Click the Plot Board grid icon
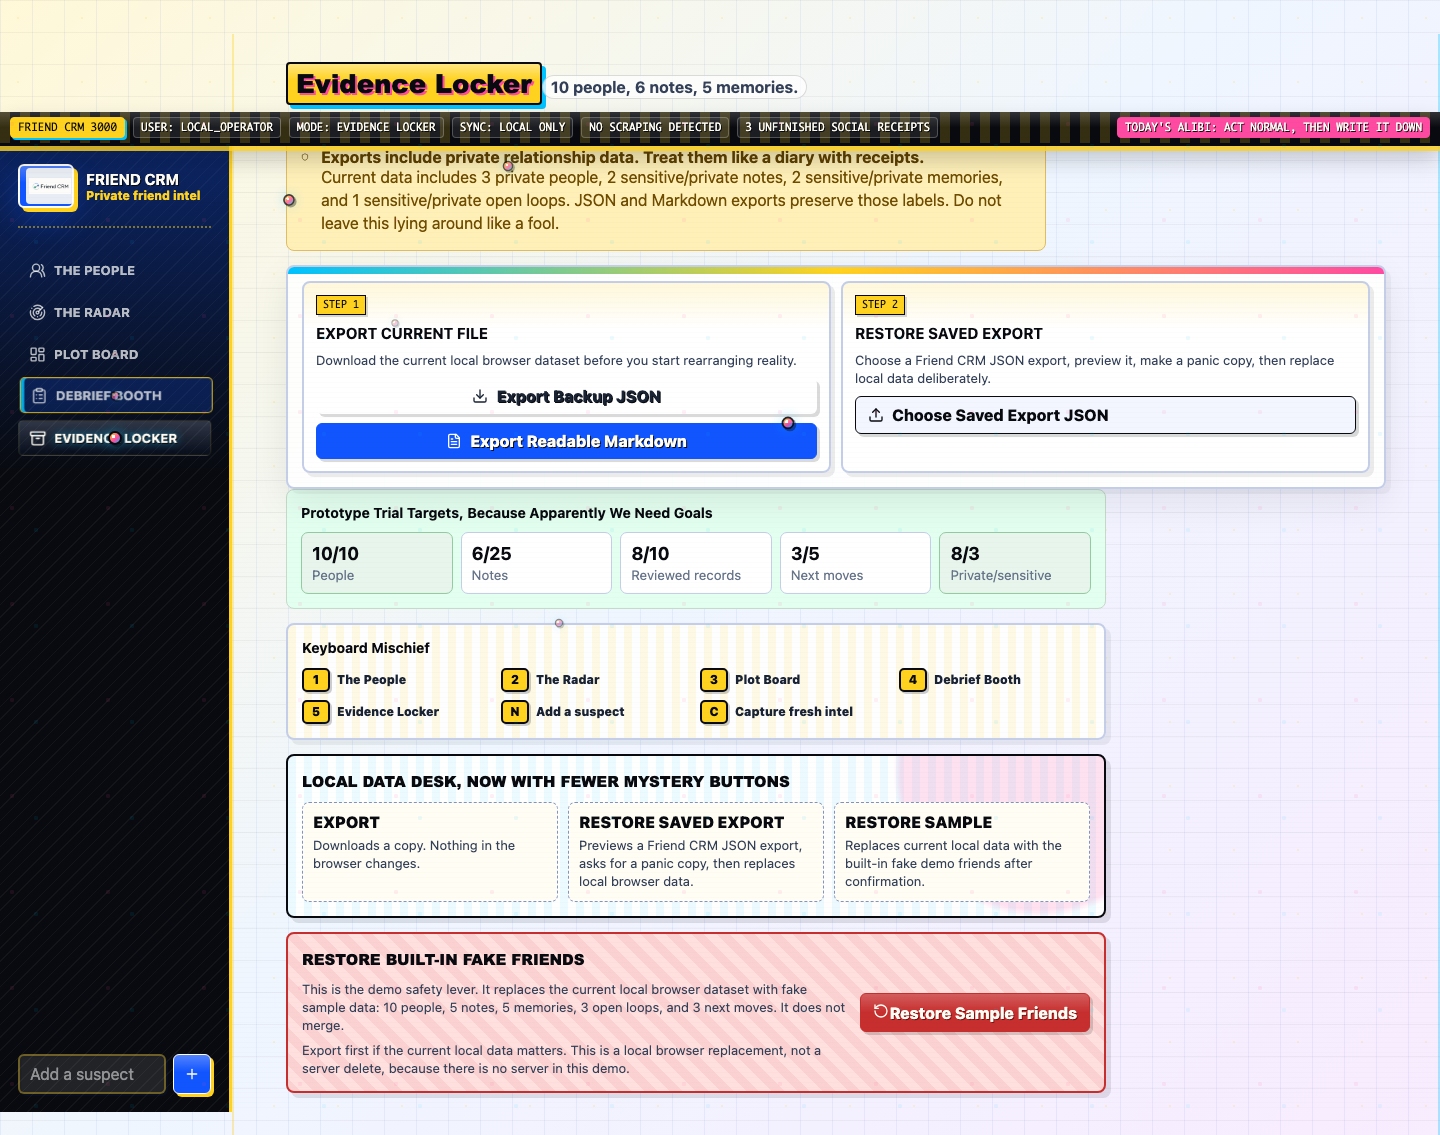 click(38, 354)
